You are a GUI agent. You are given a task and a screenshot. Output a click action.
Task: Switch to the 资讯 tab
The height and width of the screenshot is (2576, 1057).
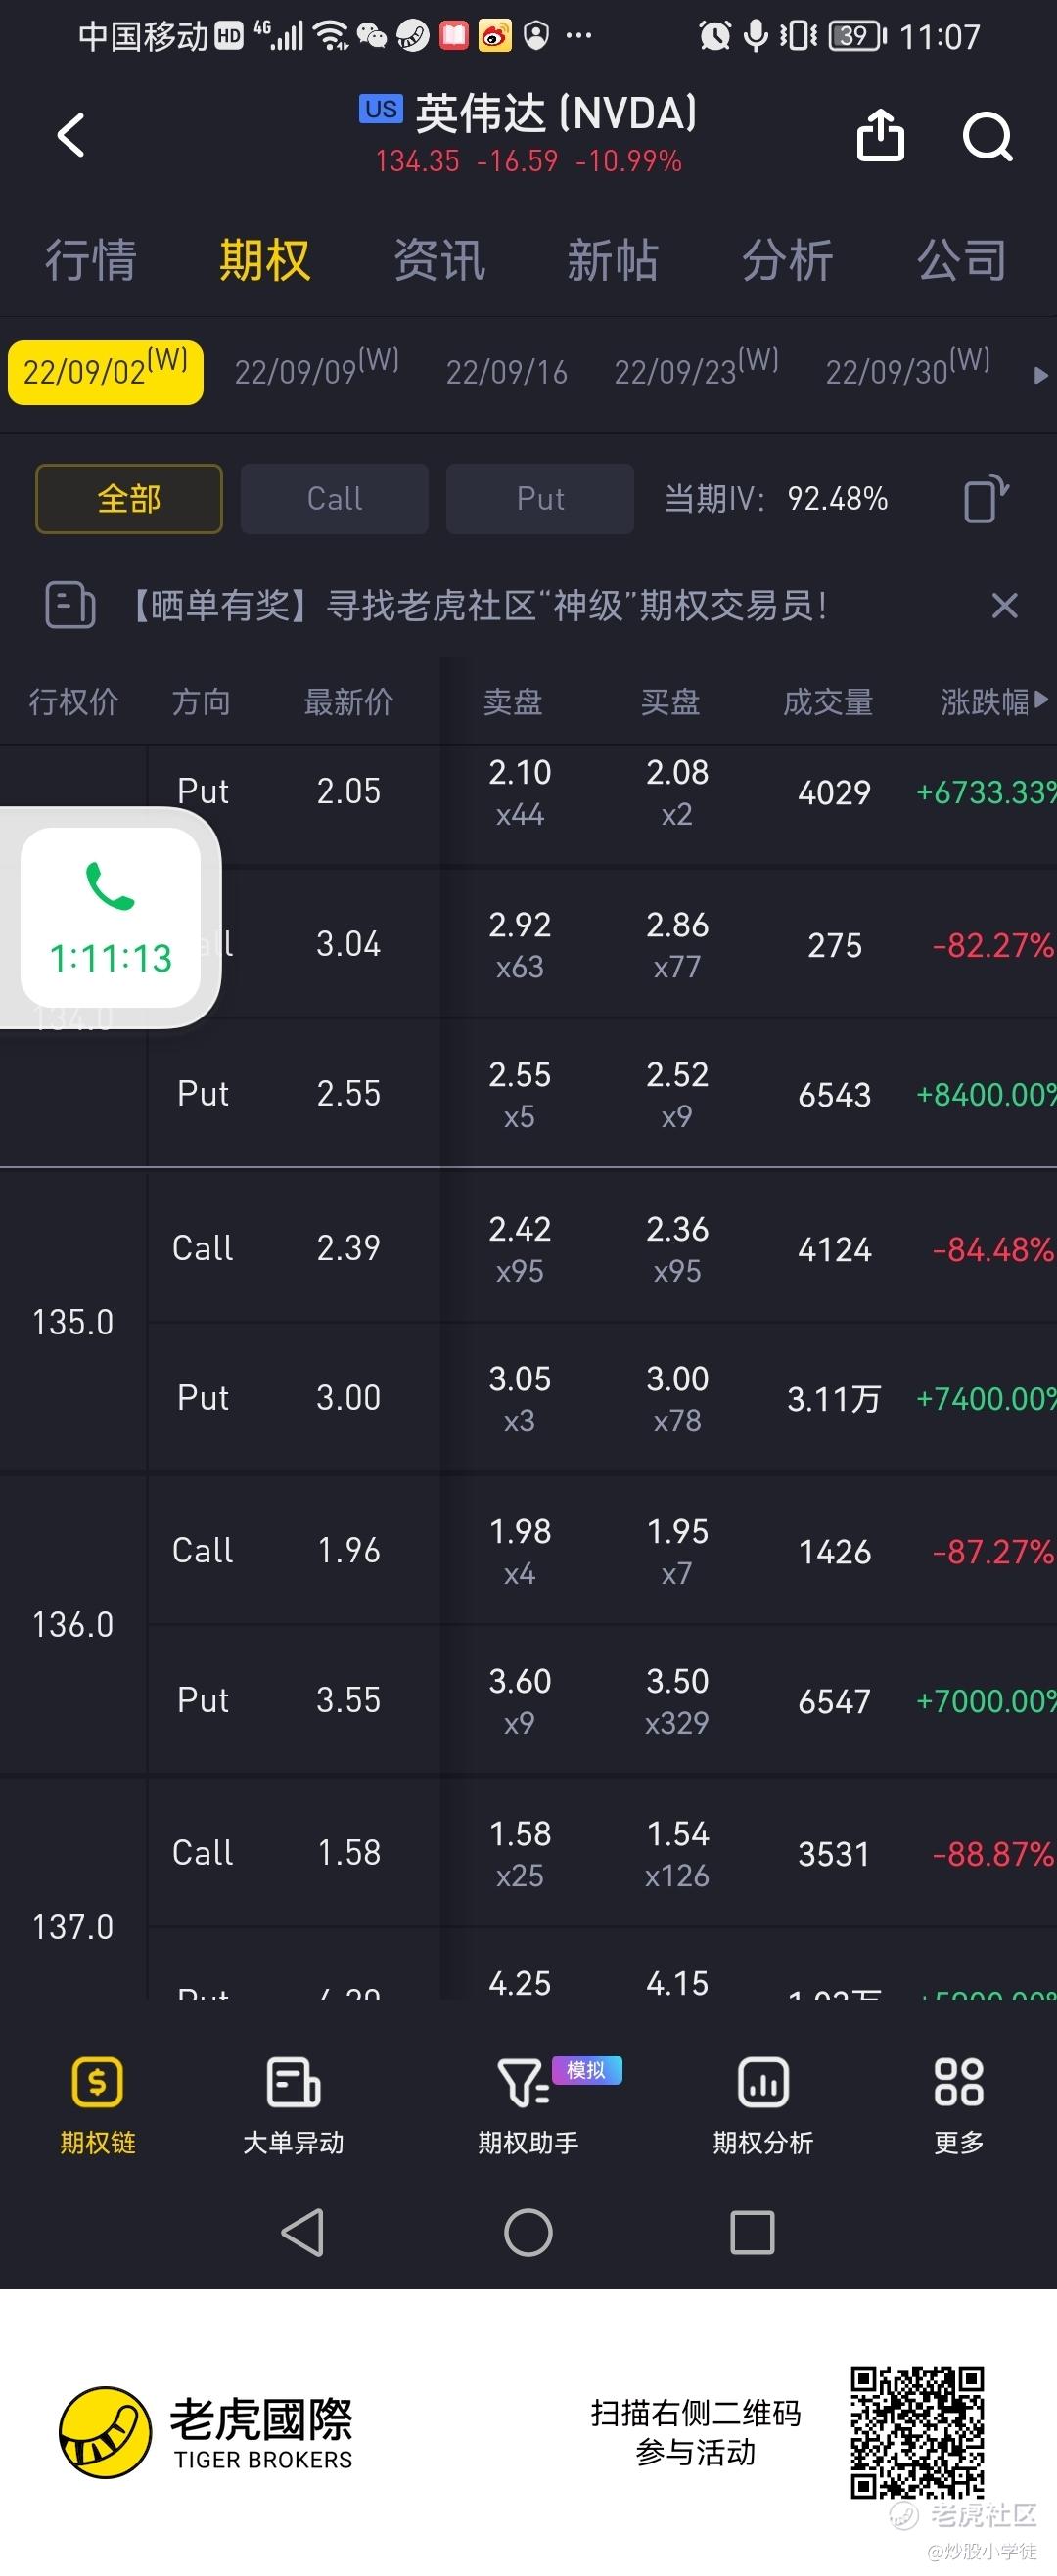[x=439, y=260]
